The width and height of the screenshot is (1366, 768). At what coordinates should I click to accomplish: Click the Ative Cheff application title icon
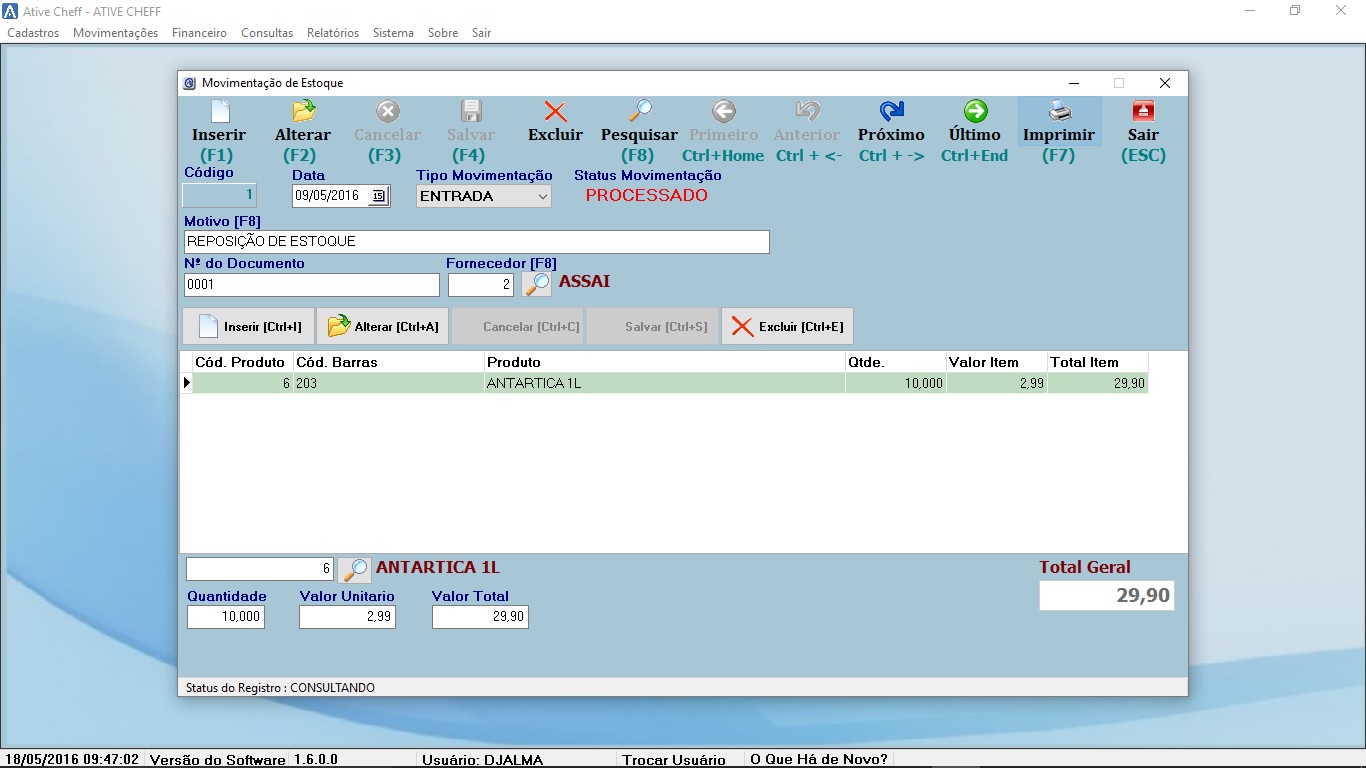[x=10, y=11]
